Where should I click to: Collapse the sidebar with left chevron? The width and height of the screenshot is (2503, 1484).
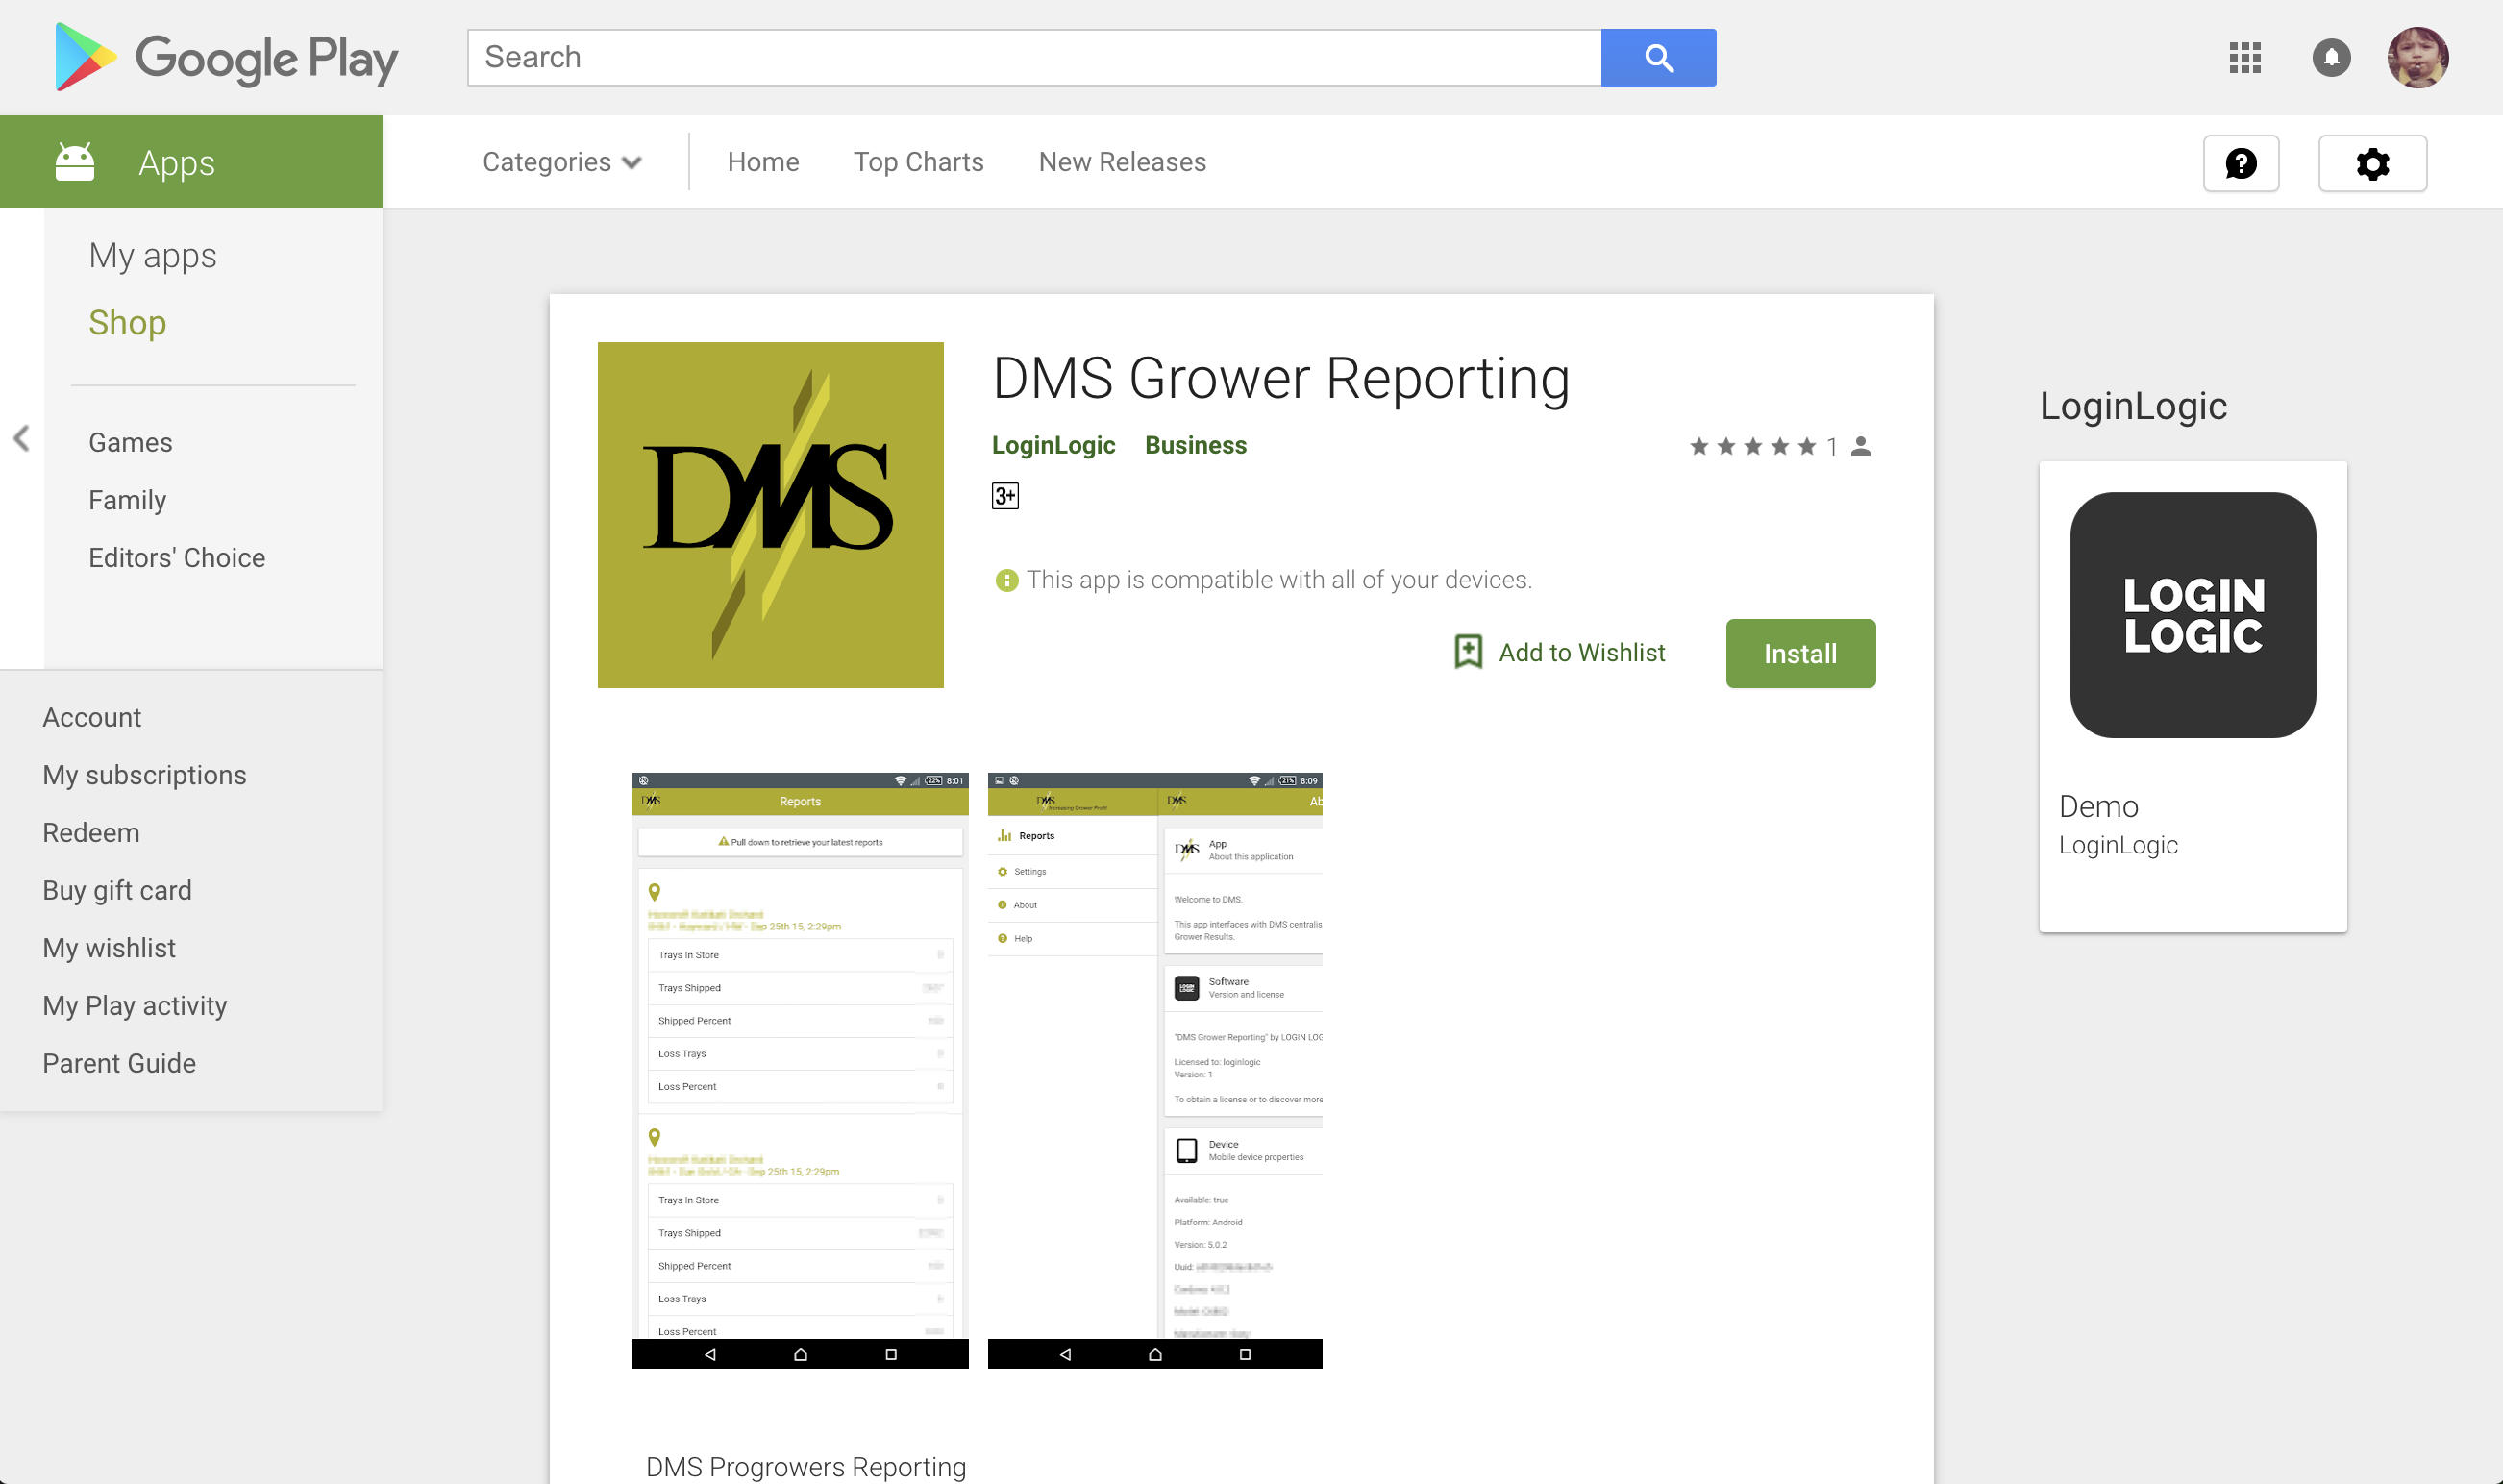point(21,438)
